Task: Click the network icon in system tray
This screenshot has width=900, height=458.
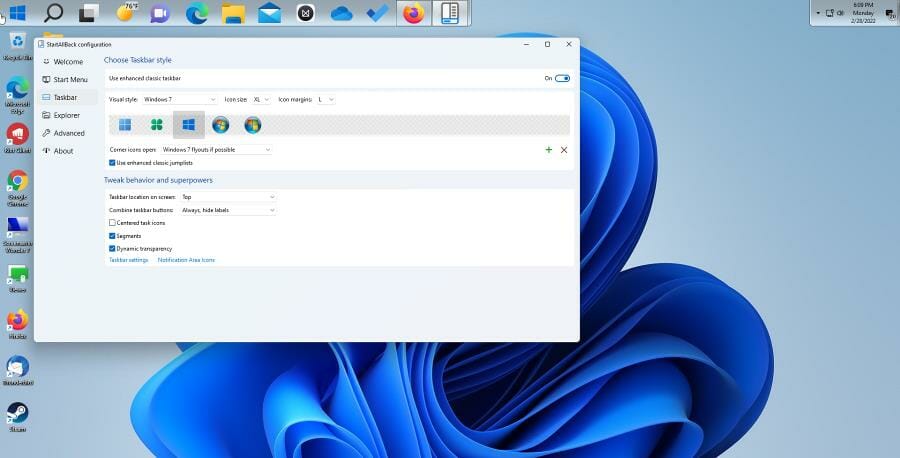Action: (830, 13)
